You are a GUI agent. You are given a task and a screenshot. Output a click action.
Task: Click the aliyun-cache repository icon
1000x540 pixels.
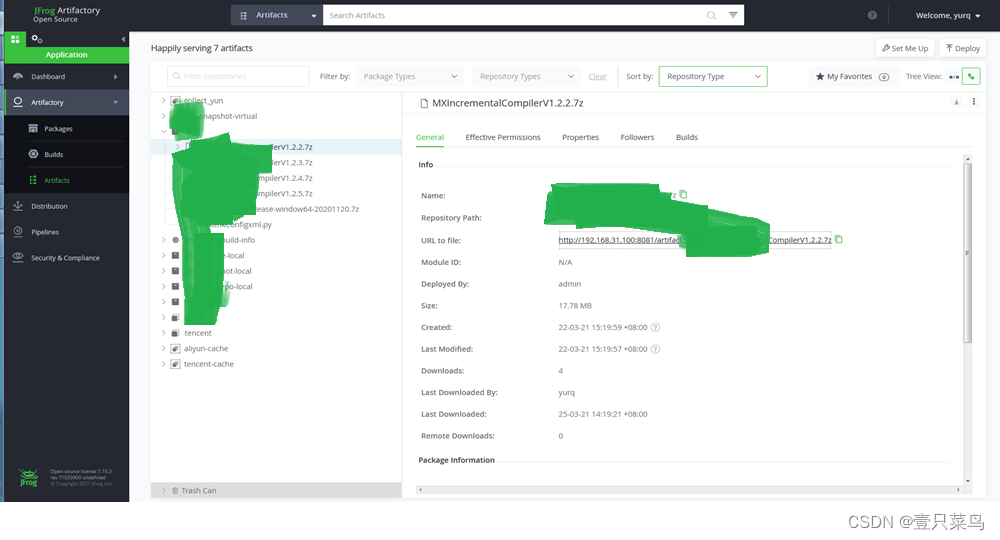coord(175,349)
